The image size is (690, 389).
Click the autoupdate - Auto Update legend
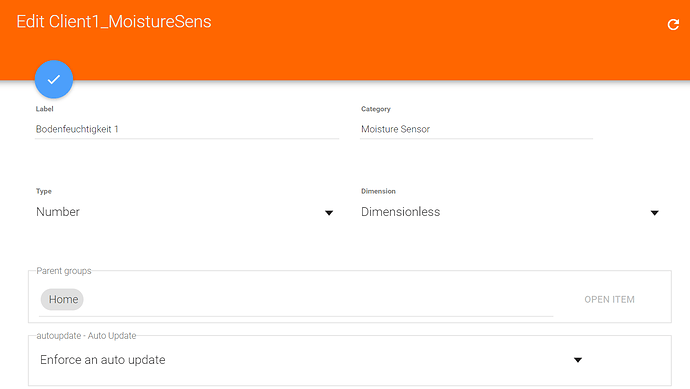click(86, 336)
